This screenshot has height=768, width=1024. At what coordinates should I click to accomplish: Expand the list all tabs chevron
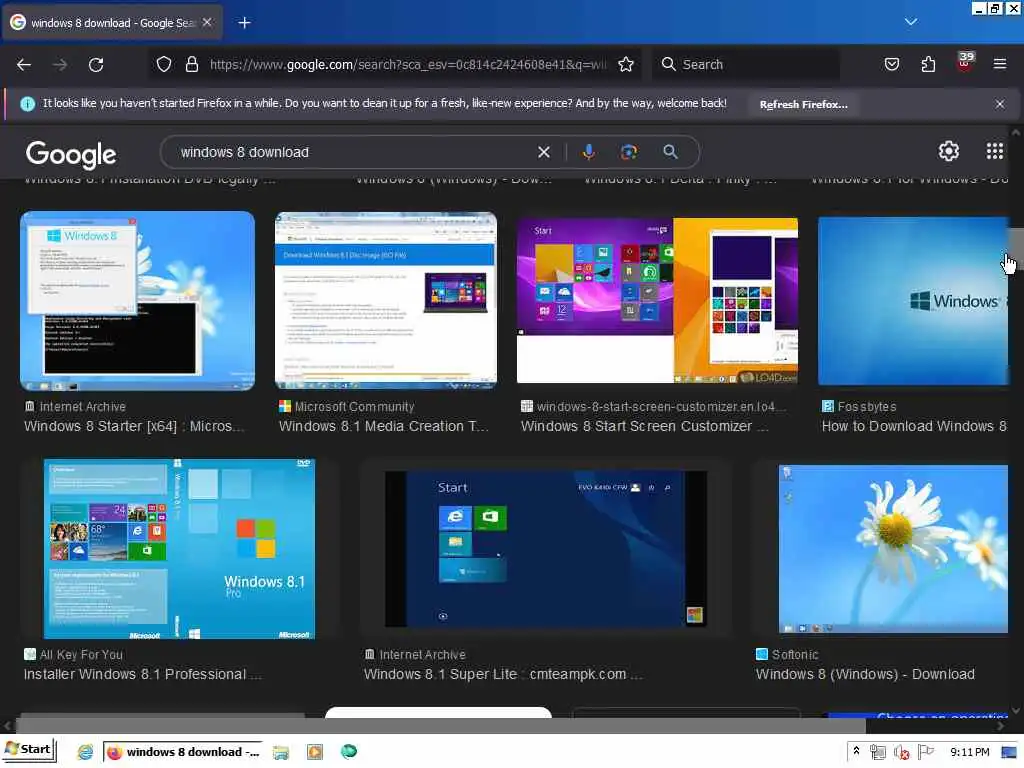click(910, 22)
